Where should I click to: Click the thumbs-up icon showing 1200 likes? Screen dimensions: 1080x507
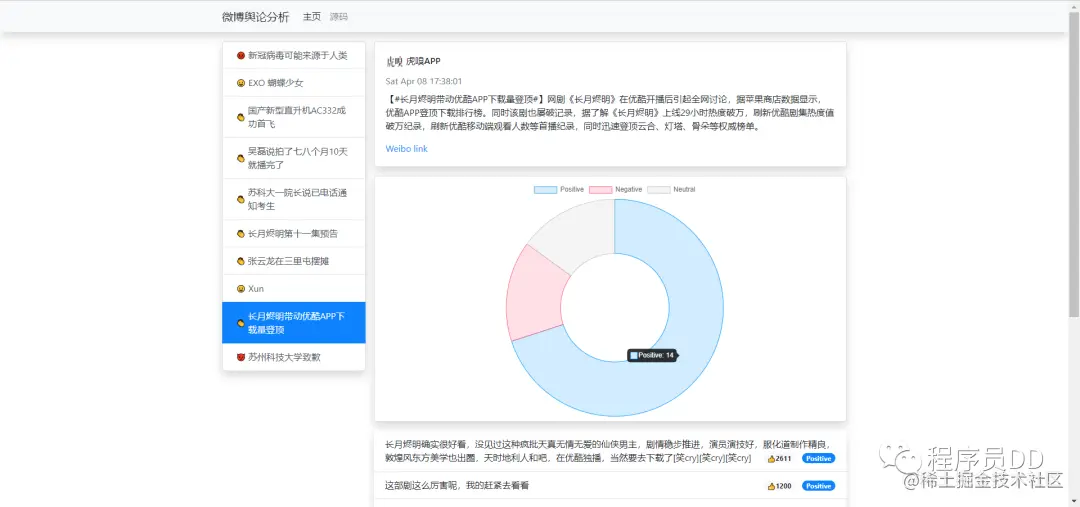[771, 486]
